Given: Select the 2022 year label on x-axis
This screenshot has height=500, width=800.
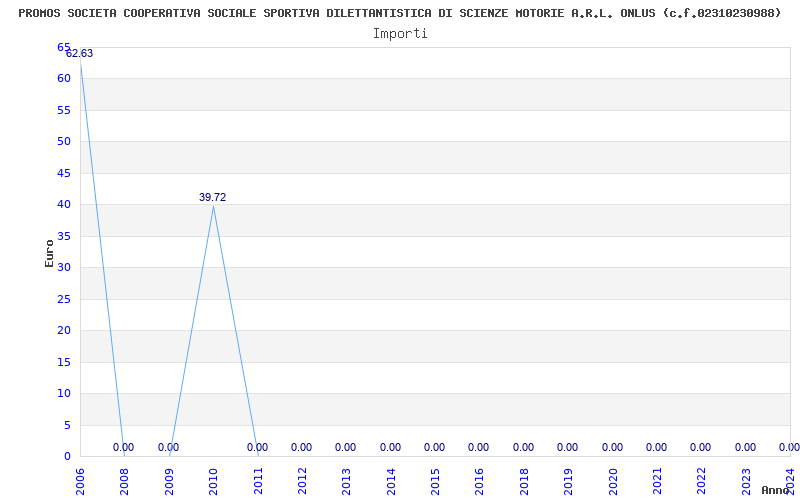Looking at the screenshot, I should (702, 481).
